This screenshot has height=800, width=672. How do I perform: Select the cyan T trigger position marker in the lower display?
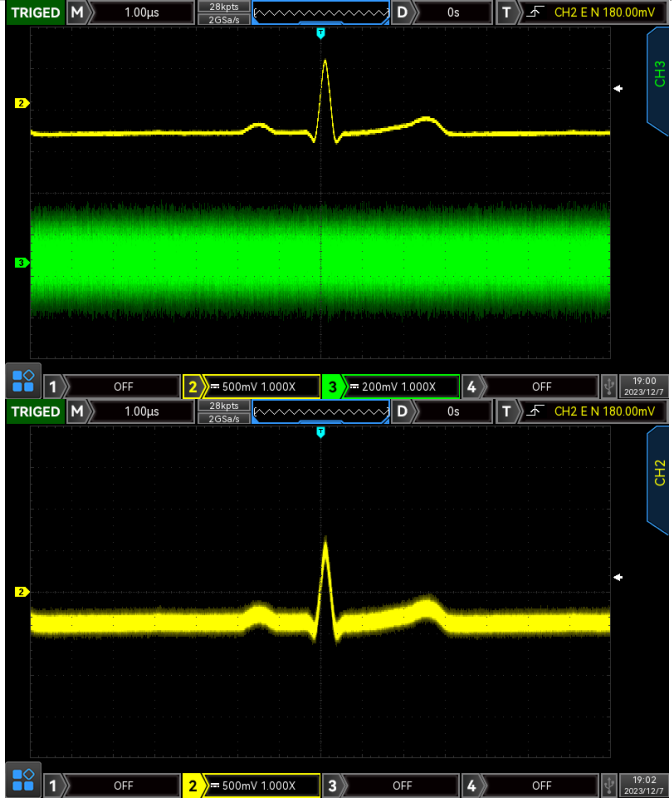[321, 432]
